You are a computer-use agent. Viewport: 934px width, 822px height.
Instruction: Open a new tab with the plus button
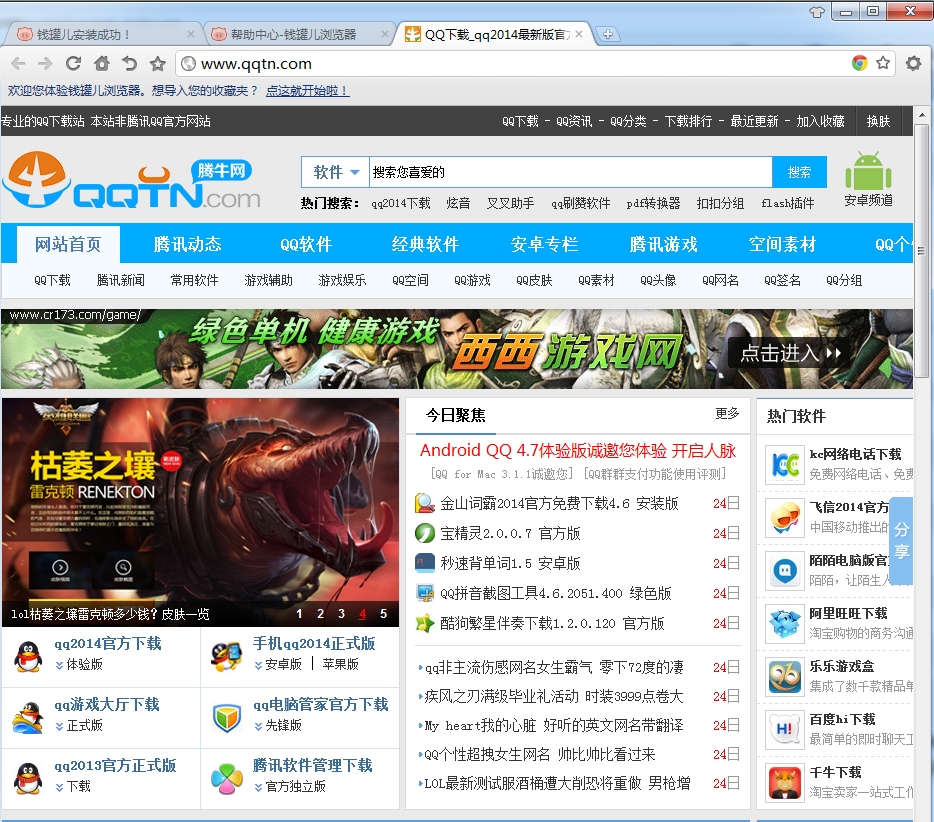[x=607, y=34]
